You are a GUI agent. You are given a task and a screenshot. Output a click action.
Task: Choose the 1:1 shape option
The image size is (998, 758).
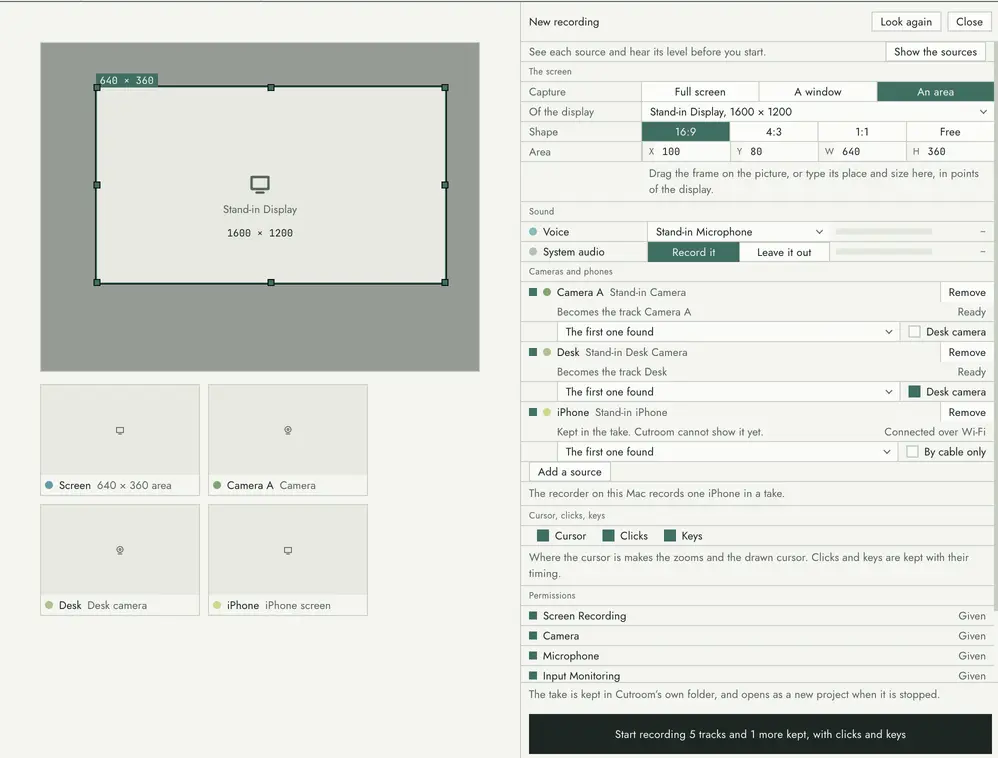862,132
